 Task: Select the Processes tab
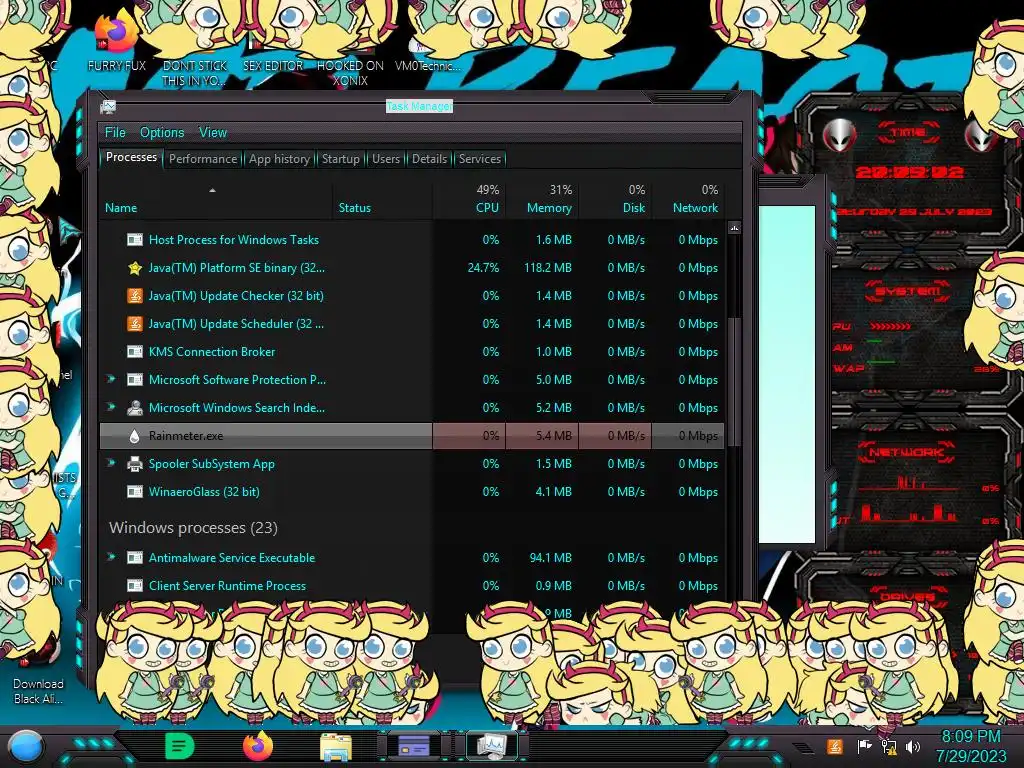coord(131,157)
